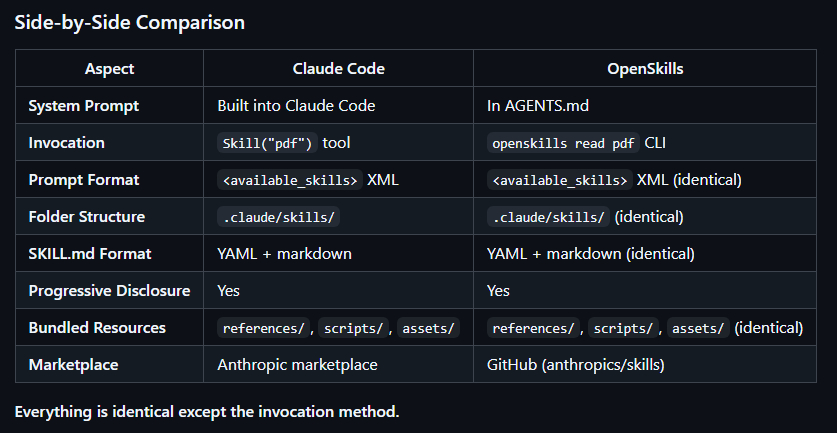The height and width of the screenshot is (433, 837).
Task: Click the "System Prompt" row label
Action: point(83,106)
